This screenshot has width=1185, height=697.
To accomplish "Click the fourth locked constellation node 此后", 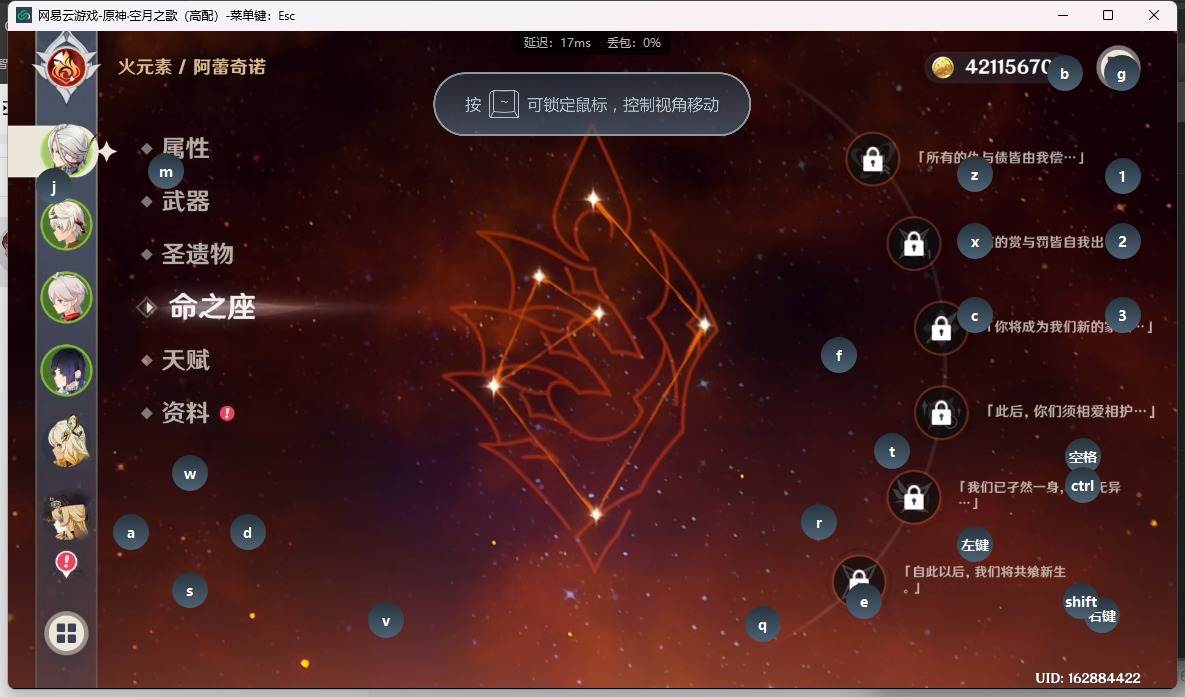I will (941, 413).
